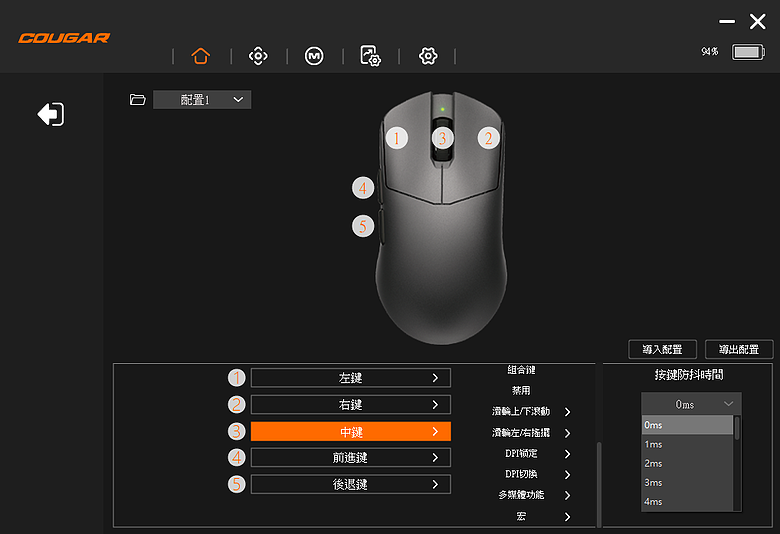Select side button marker 5 on mouse
Screen dimensions: 780x534
(x=363, y=226)
